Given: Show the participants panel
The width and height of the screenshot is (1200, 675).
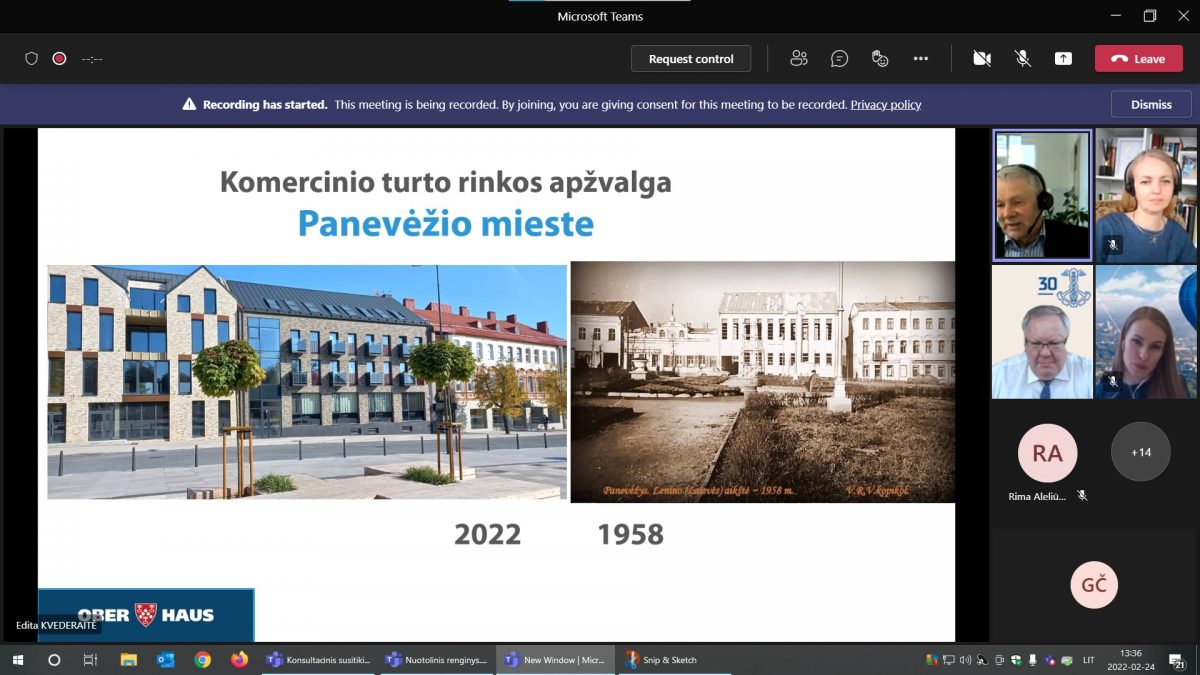Looking at the screenshot, I should pos(798,59).
